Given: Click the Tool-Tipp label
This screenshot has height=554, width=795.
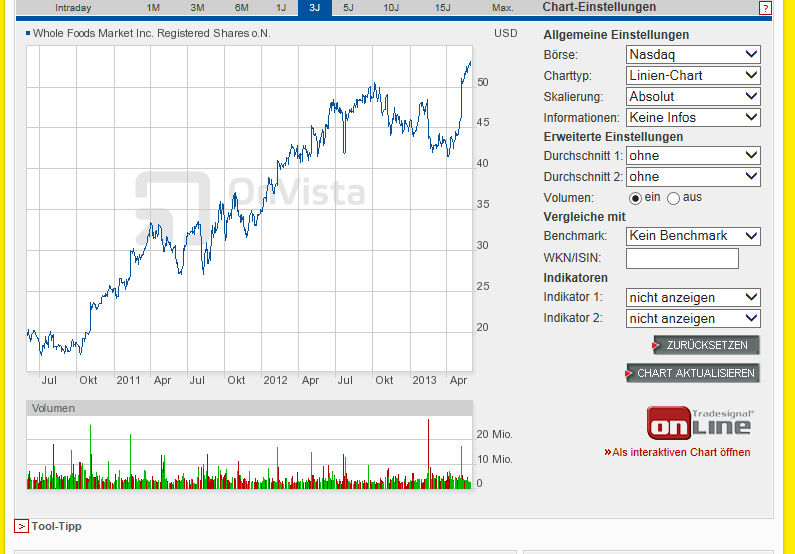Looking at the screenshot, I should click(56, 526).
